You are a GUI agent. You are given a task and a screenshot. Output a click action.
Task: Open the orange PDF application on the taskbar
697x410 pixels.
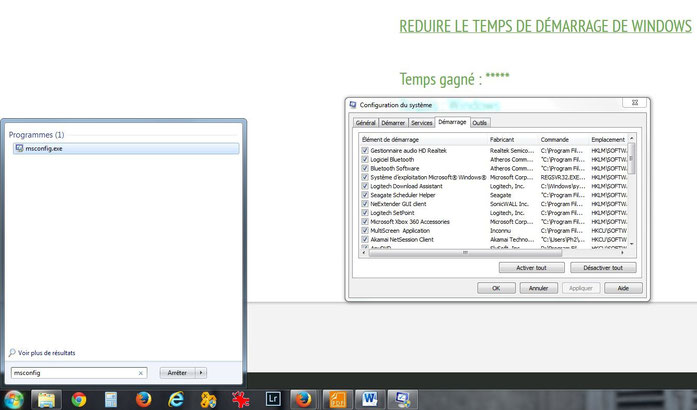tap(337, 399)
